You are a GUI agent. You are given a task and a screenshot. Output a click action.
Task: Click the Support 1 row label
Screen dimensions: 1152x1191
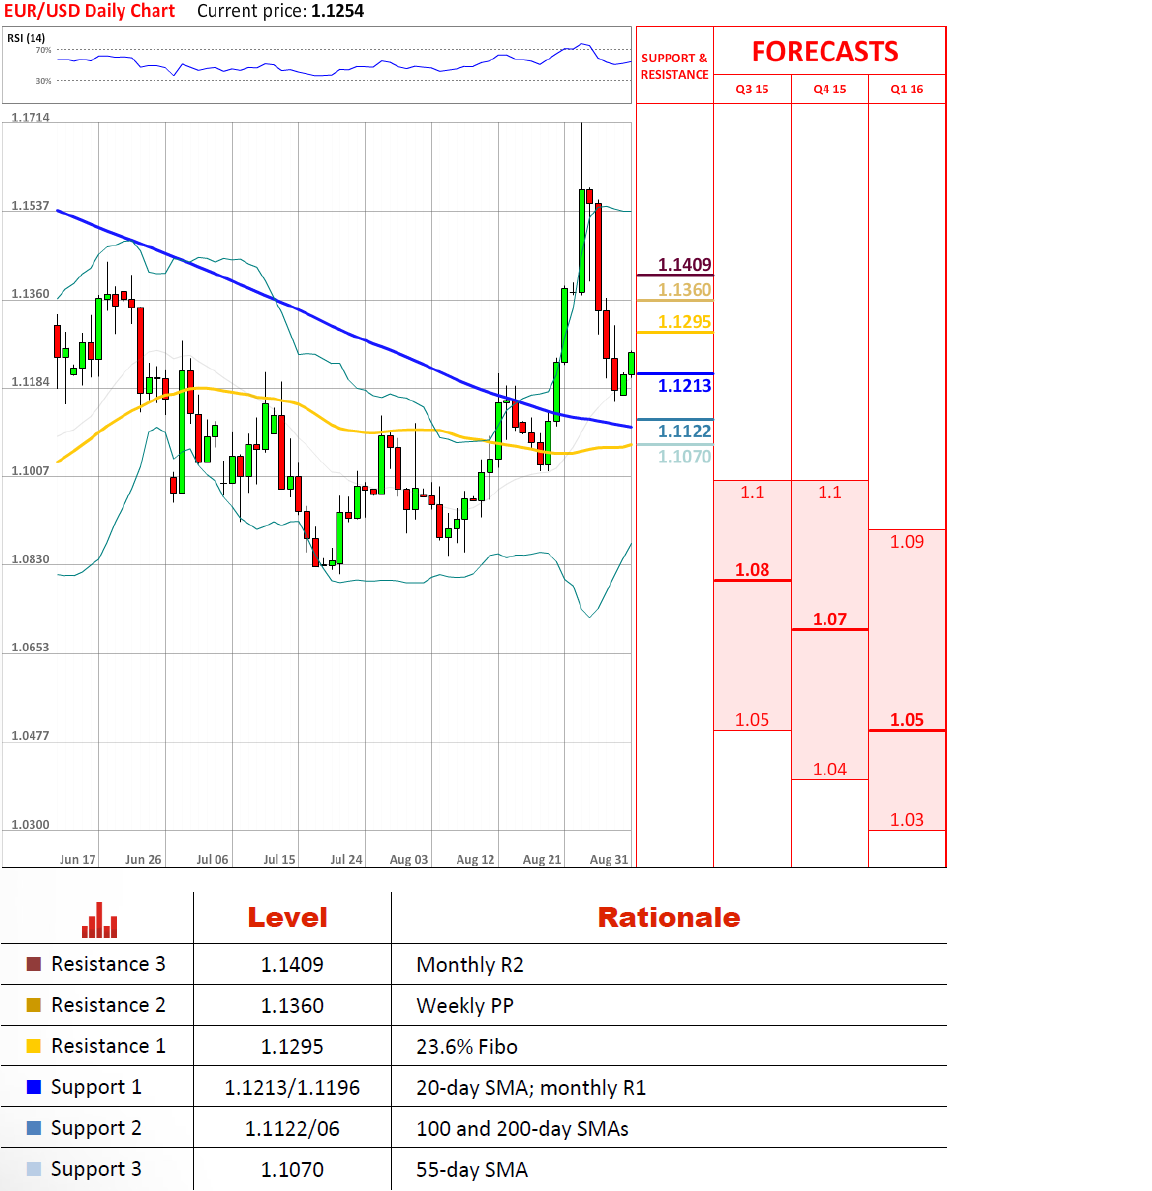96,1088
